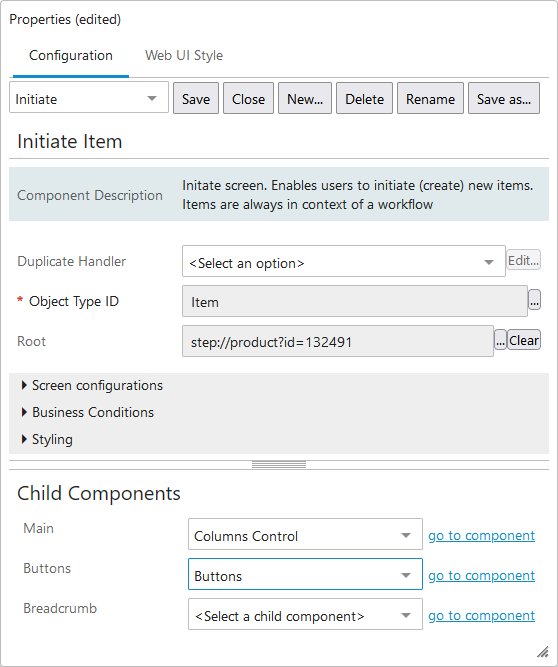Viewport: 558px width, 667px height.
Task: Click the Clear button next to Root
Action: (x=524, y=340)
